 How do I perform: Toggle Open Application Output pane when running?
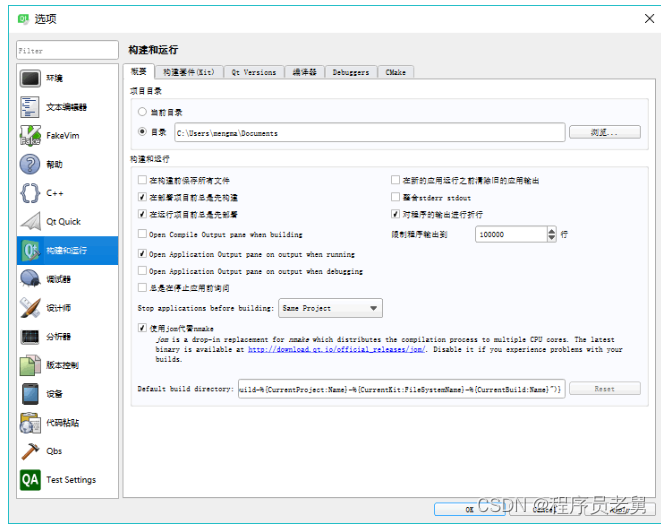click(x=142, y=253)
